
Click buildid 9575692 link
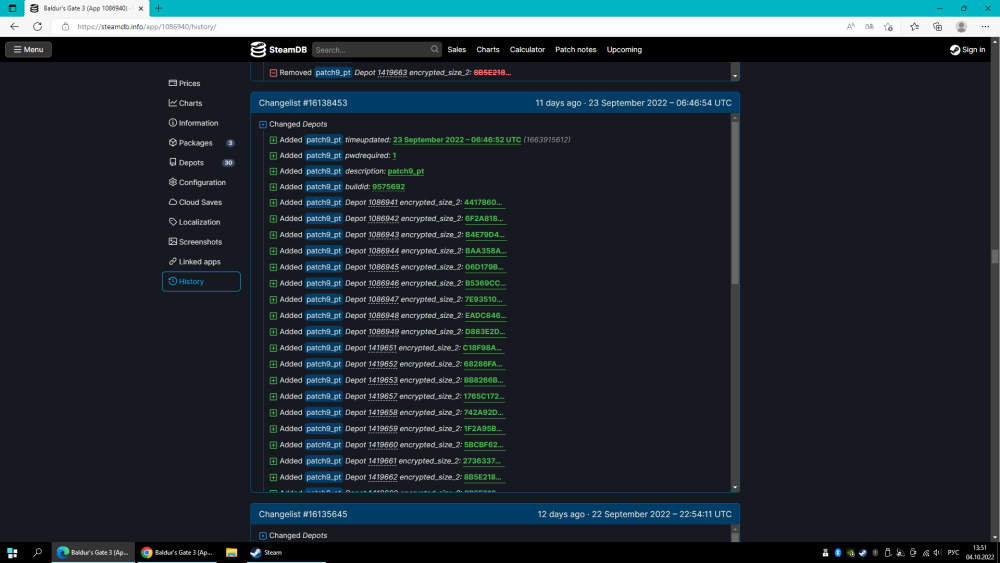click(x=388, y=187)
